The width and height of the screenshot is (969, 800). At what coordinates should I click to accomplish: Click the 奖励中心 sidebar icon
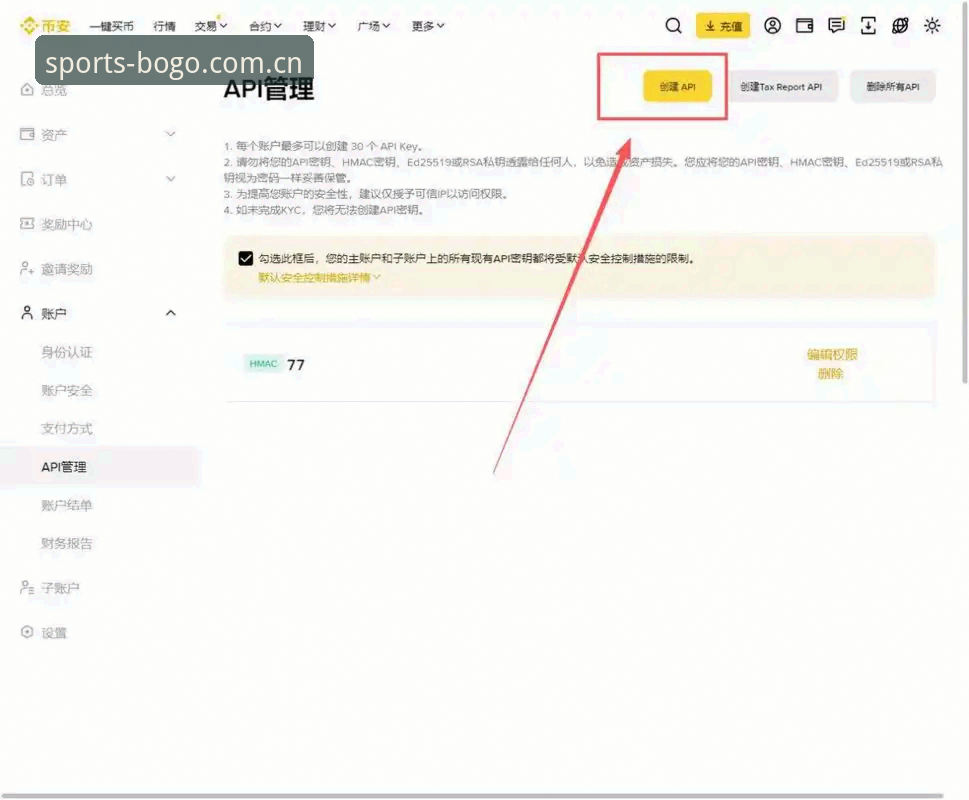tap(27, 224)
